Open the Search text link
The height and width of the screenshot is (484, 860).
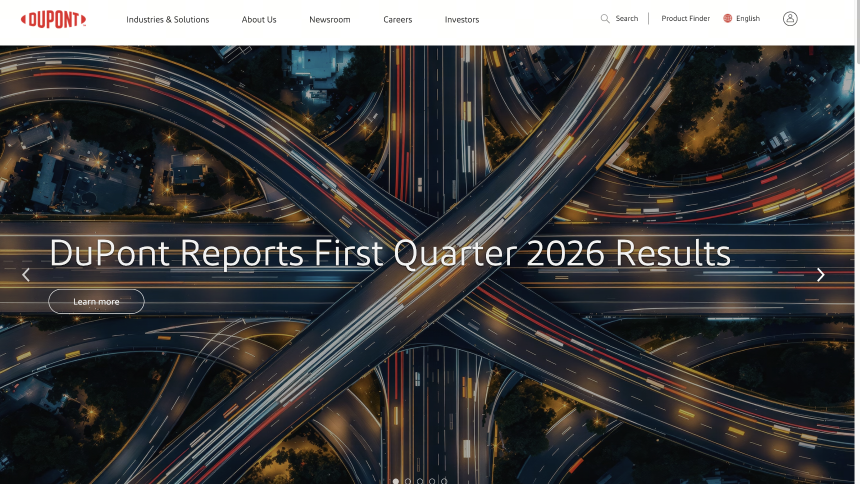tap(627, 19)
